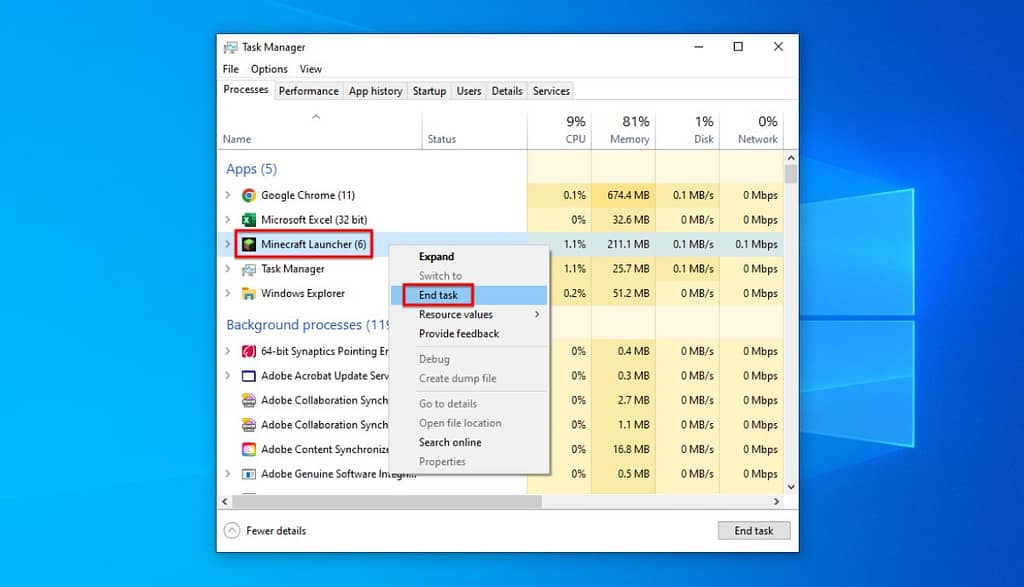Choose Provide feedback in the context menu
This screenshot has height=587, width=1024.
click(470, 334)
